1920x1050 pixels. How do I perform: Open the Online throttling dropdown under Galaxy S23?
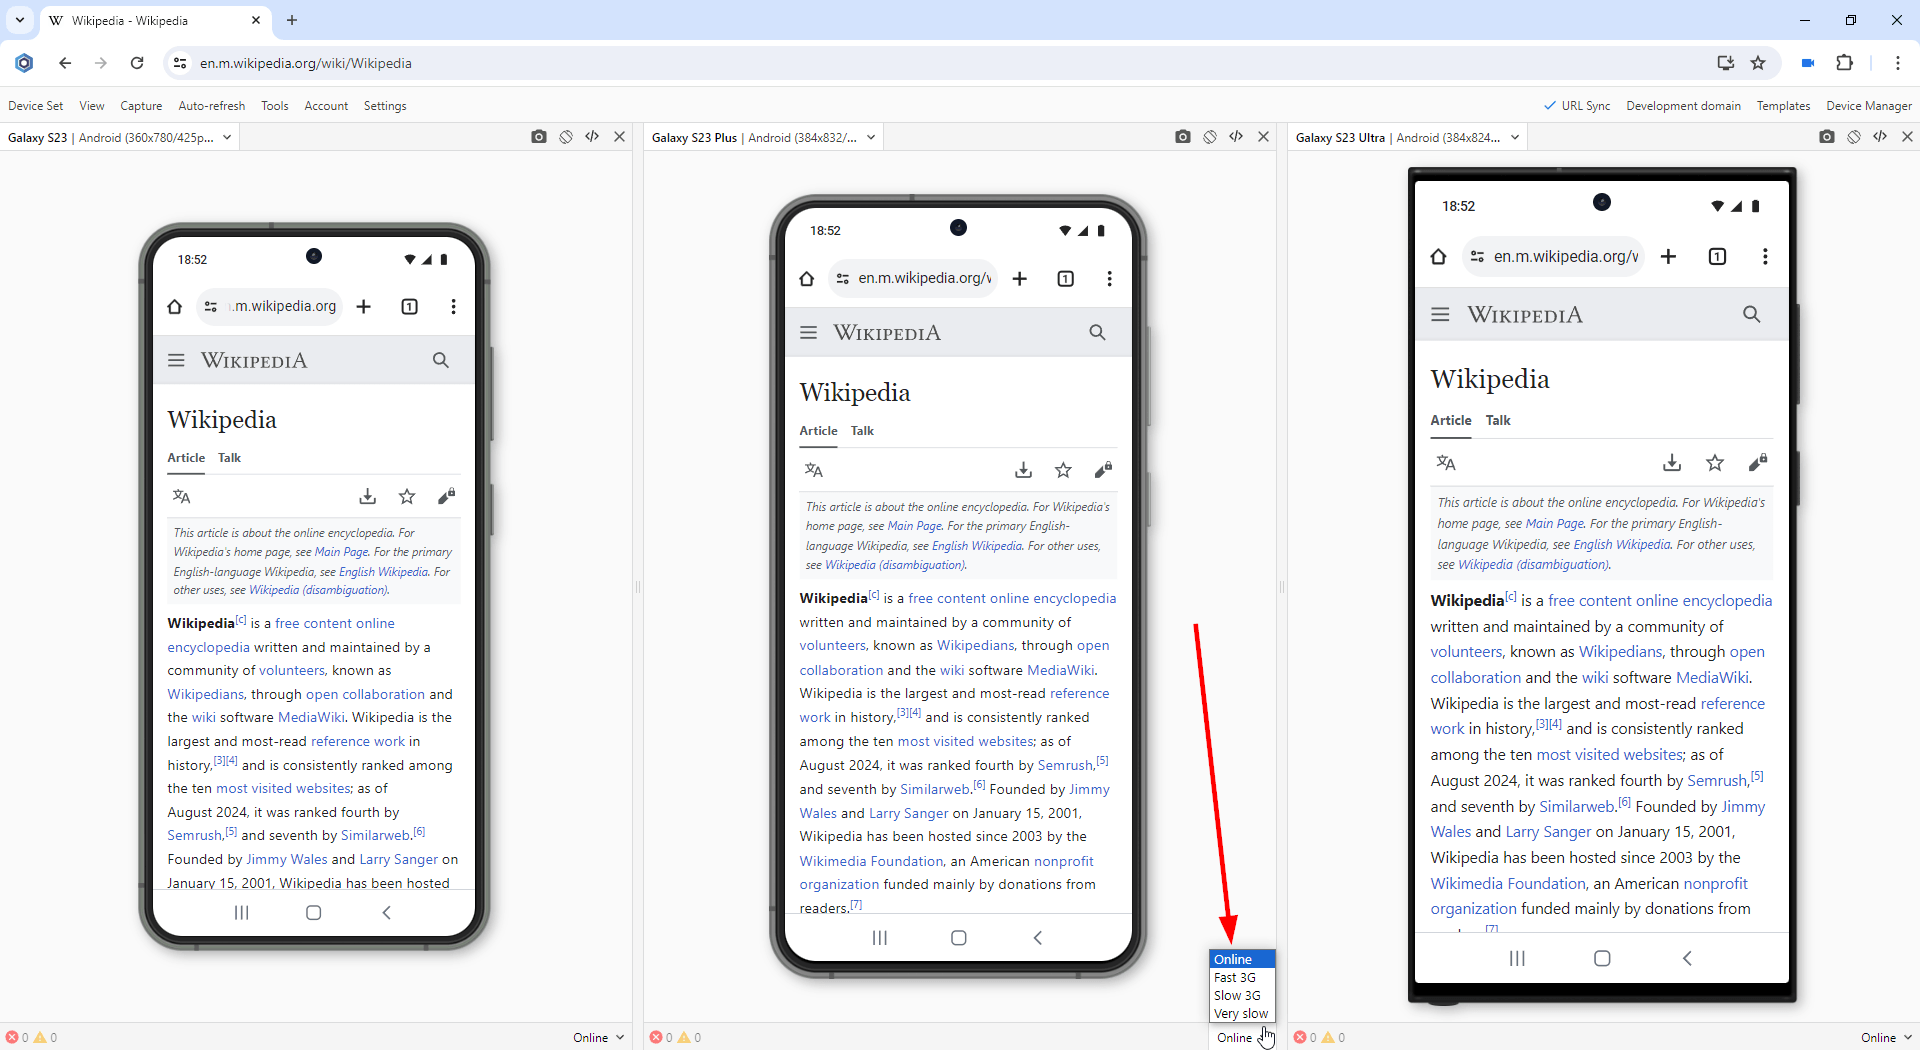point(597,1037)
